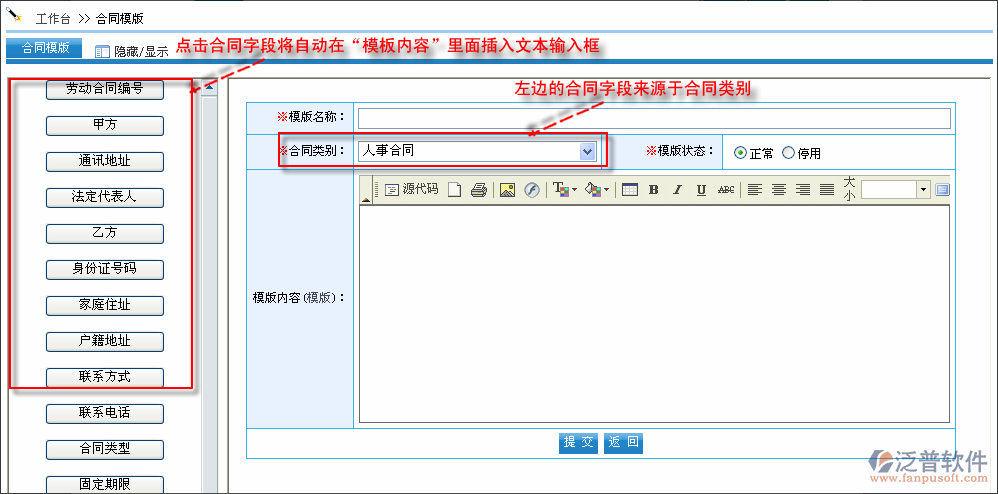
Task: Align text left
Action: (755, 190)
